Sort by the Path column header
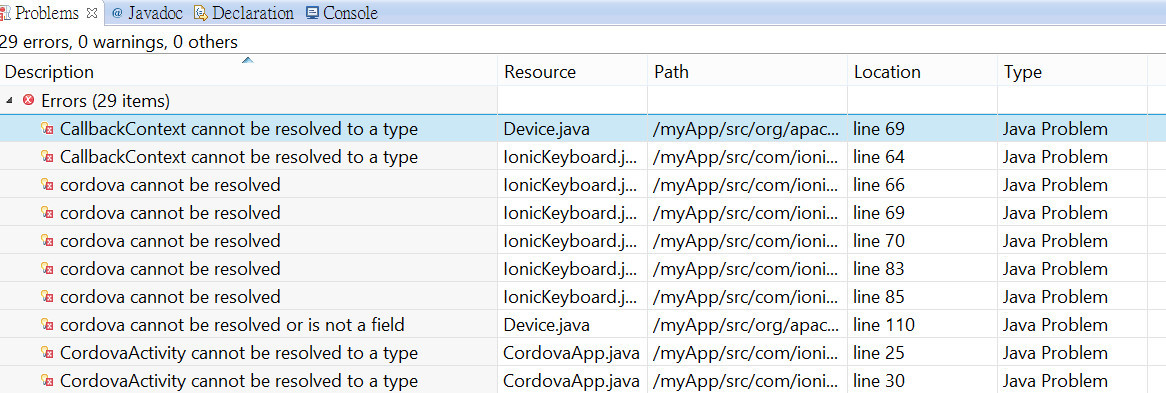 coord(747,71)
